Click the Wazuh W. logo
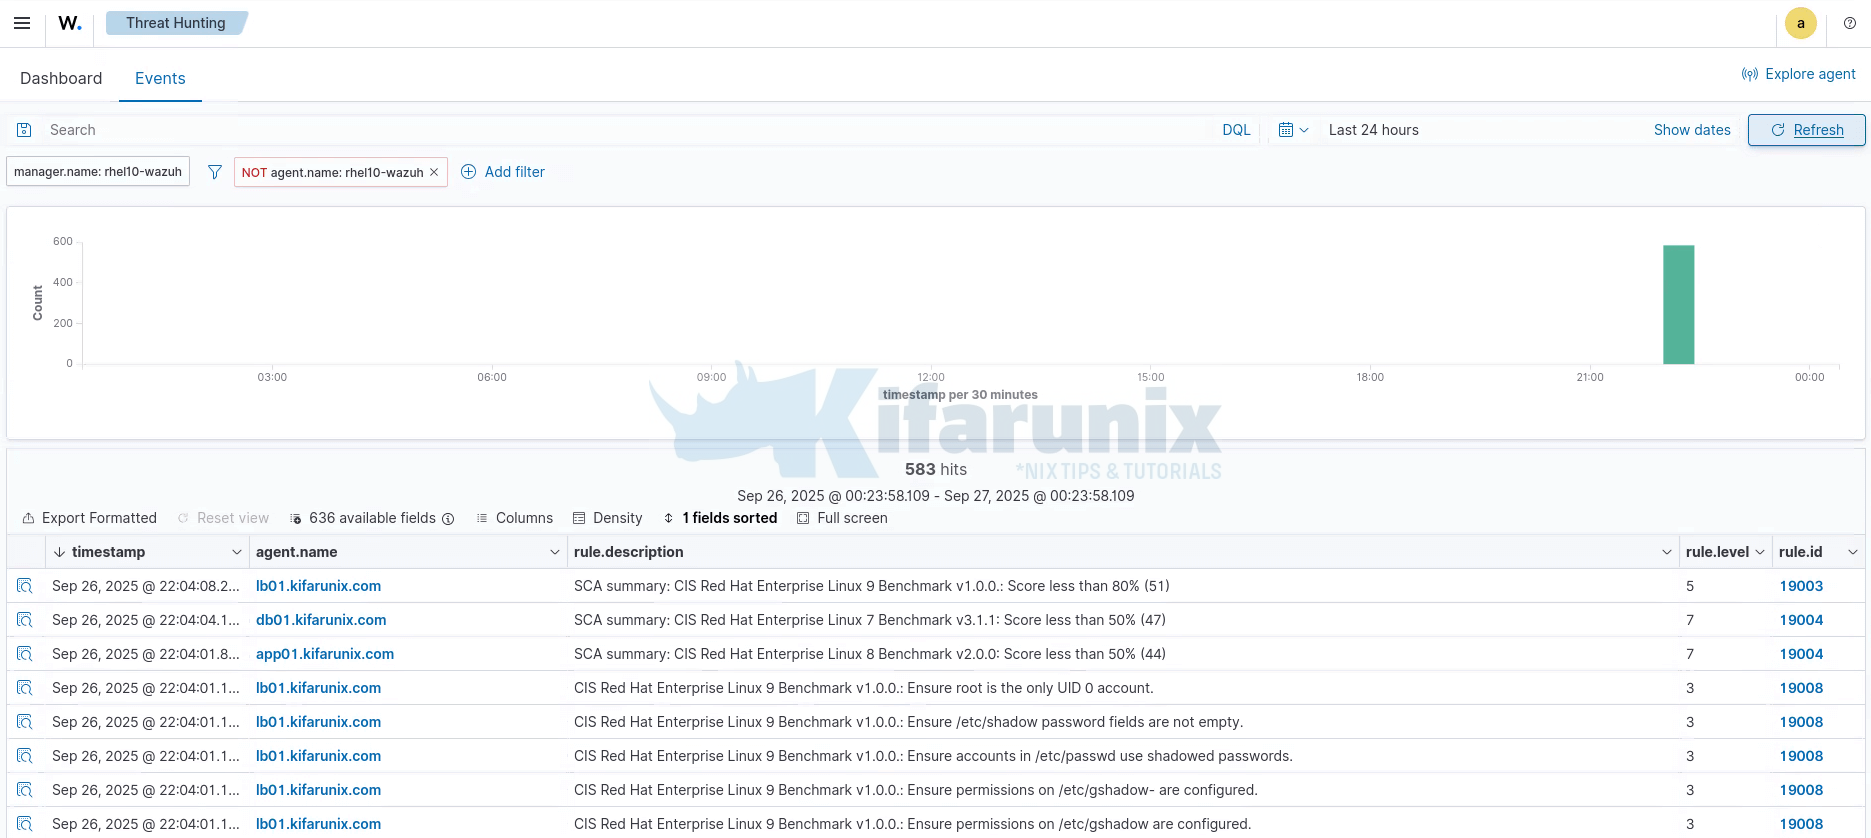1871x838 pixels. (69, 23)
